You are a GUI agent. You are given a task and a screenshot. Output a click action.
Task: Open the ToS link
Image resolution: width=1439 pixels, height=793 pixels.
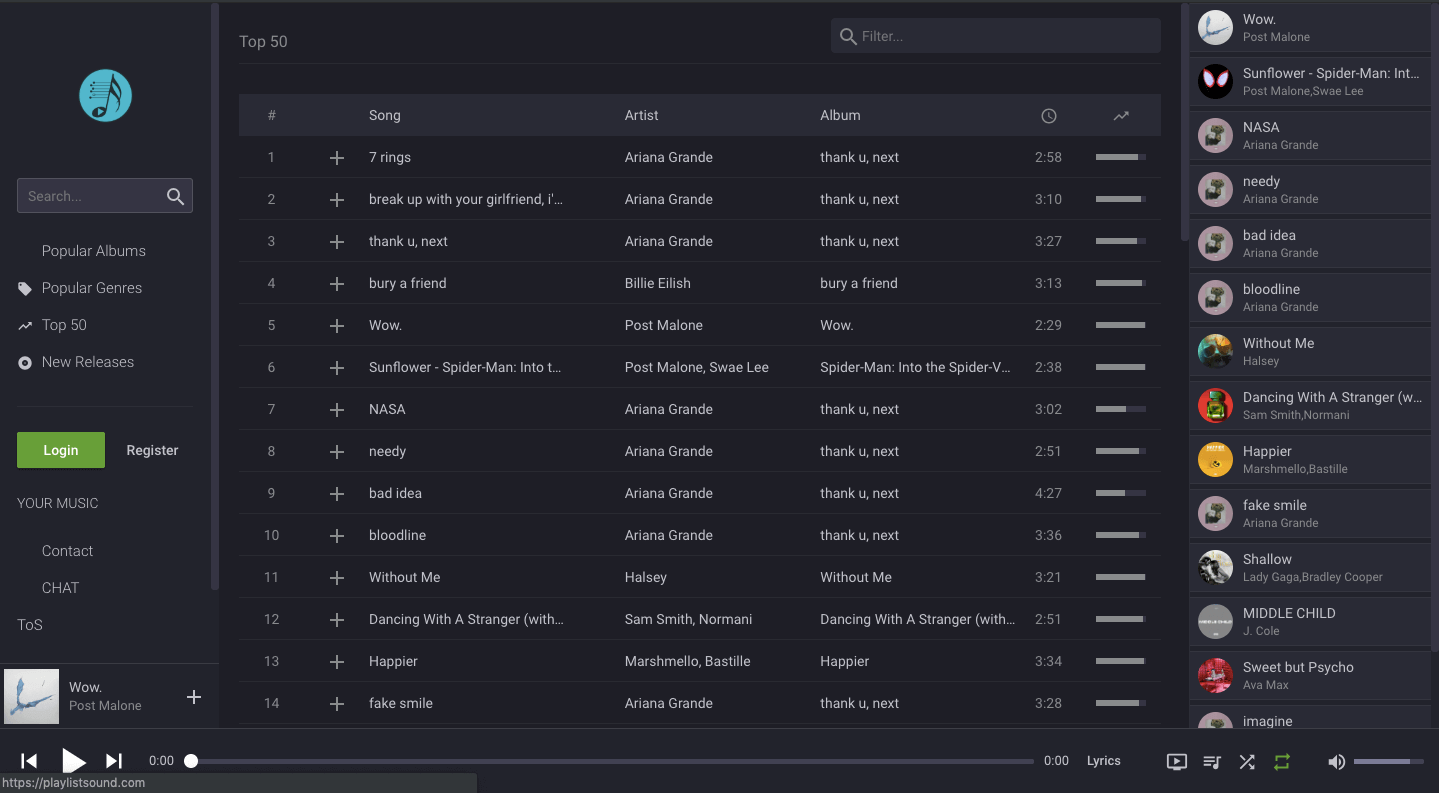30,625
